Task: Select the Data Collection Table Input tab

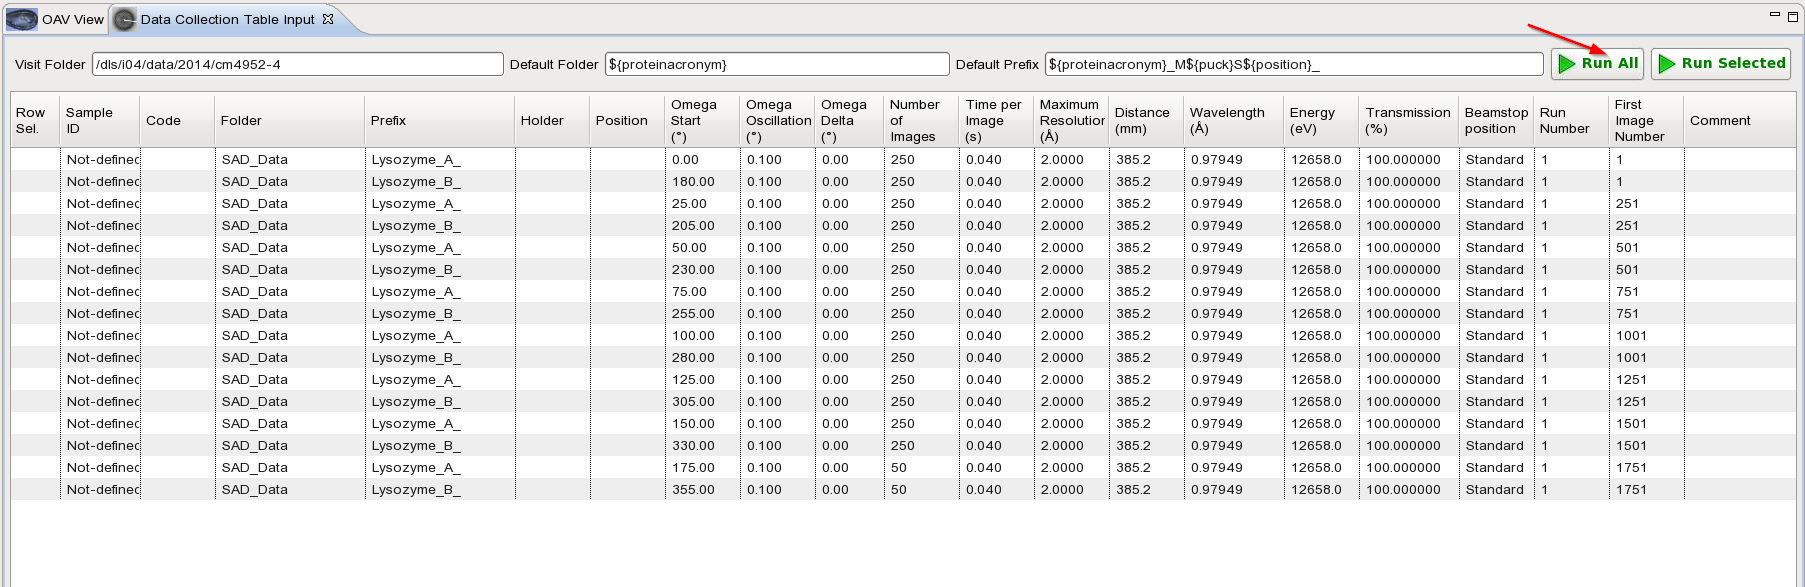Action: 226,19
